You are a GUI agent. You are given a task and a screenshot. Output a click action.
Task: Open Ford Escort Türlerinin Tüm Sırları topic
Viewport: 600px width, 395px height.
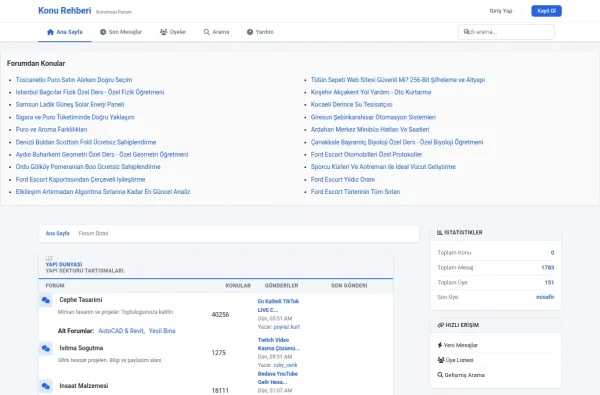(x=355, y=192)
